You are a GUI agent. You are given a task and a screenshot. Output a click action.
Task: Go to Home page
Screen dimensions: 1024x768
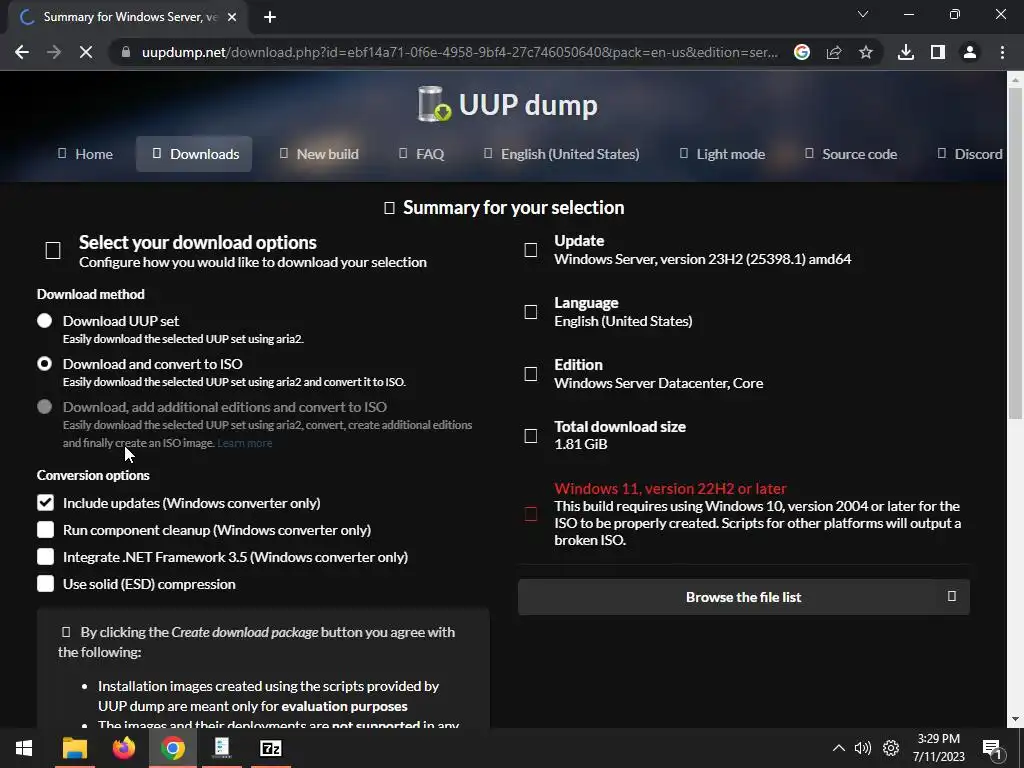[86, 154]
